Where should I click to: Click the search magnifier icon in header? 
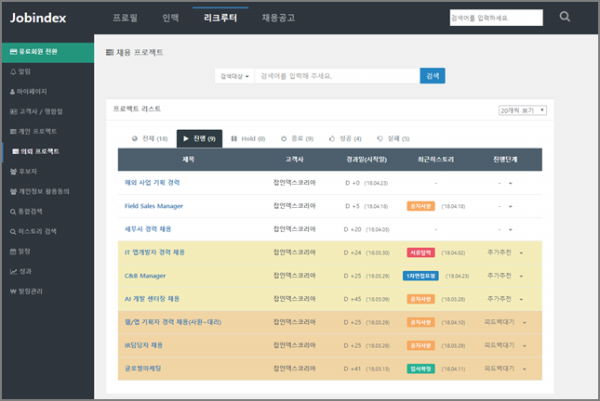coord(565,17)
